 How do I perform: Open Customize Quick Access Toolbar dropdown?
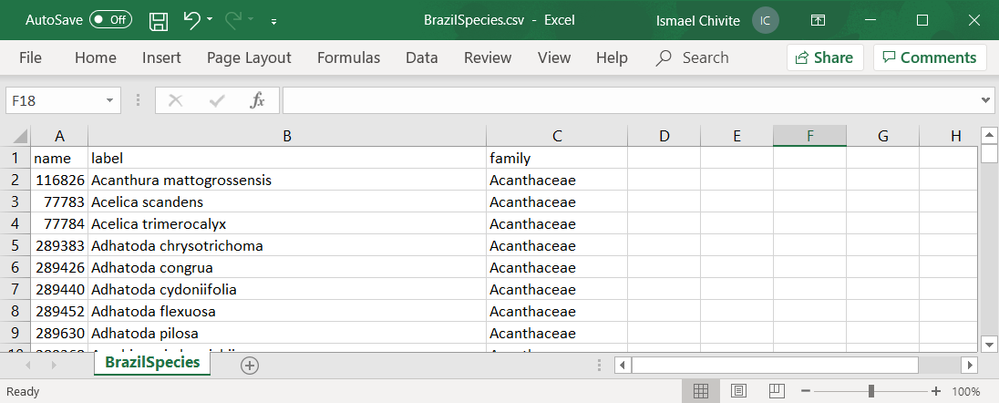pyautogui.click(x=274, y=20)
